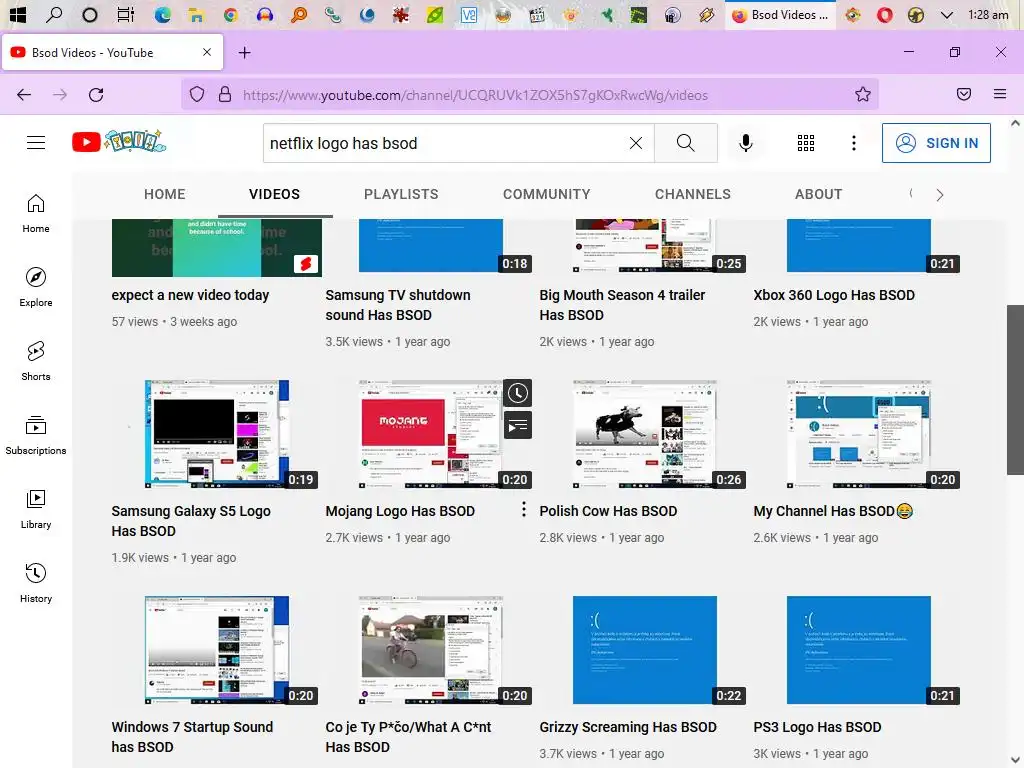The height and width of the screenshot is (768, 1024).
Task: Open Task View in taskbar
Action: point(125,14)
